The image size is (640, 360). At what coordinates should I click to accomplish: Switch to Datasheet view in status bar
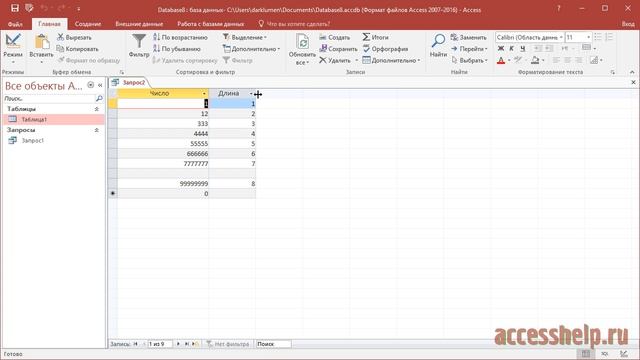click(x=586, y=353)
